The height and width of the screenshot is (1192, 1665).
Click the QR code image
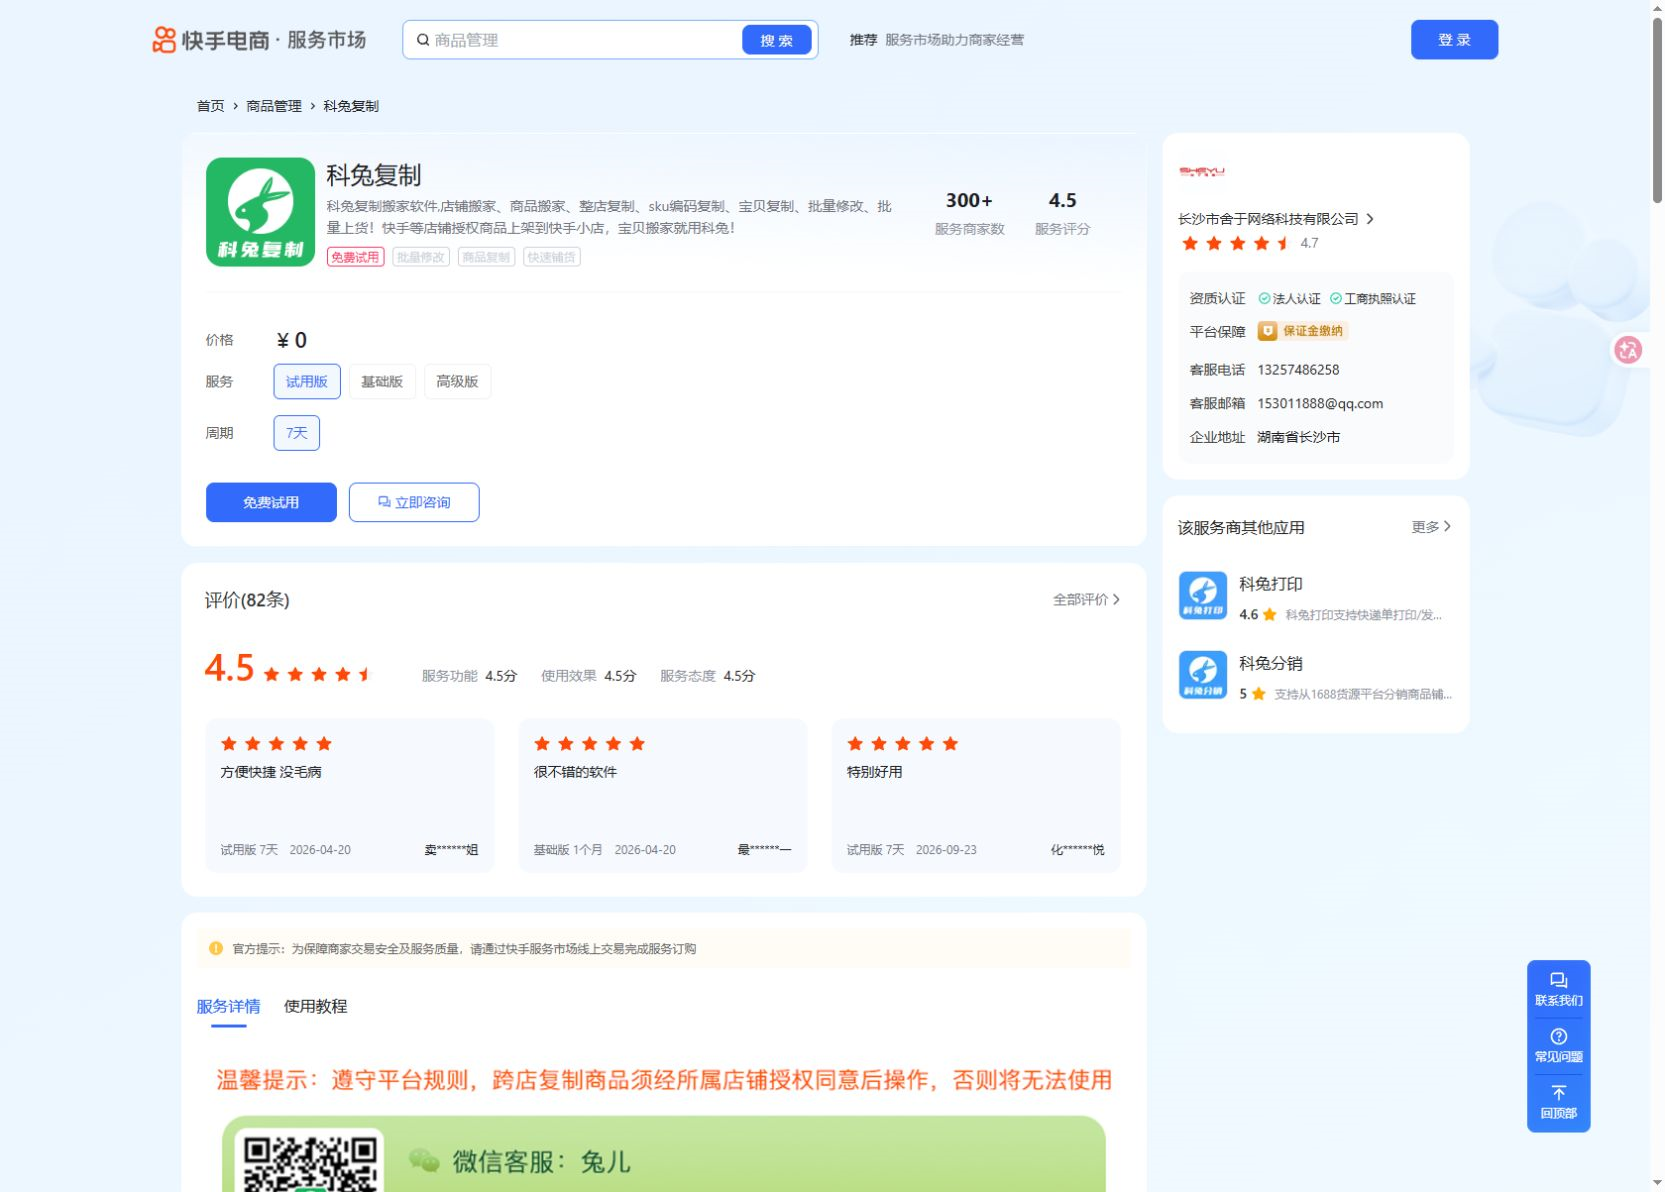310,1160
